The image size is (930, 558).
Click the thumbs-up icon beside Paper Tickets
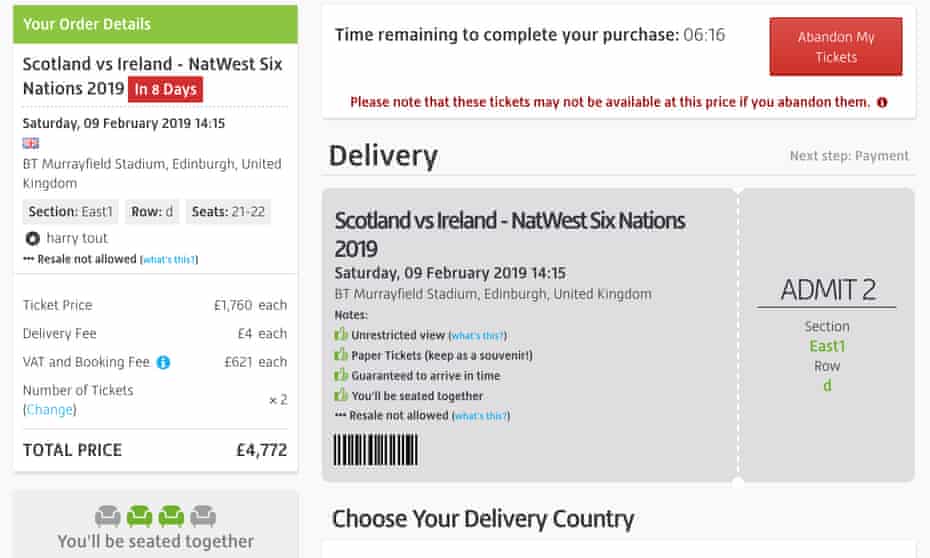tap(341, 355)
